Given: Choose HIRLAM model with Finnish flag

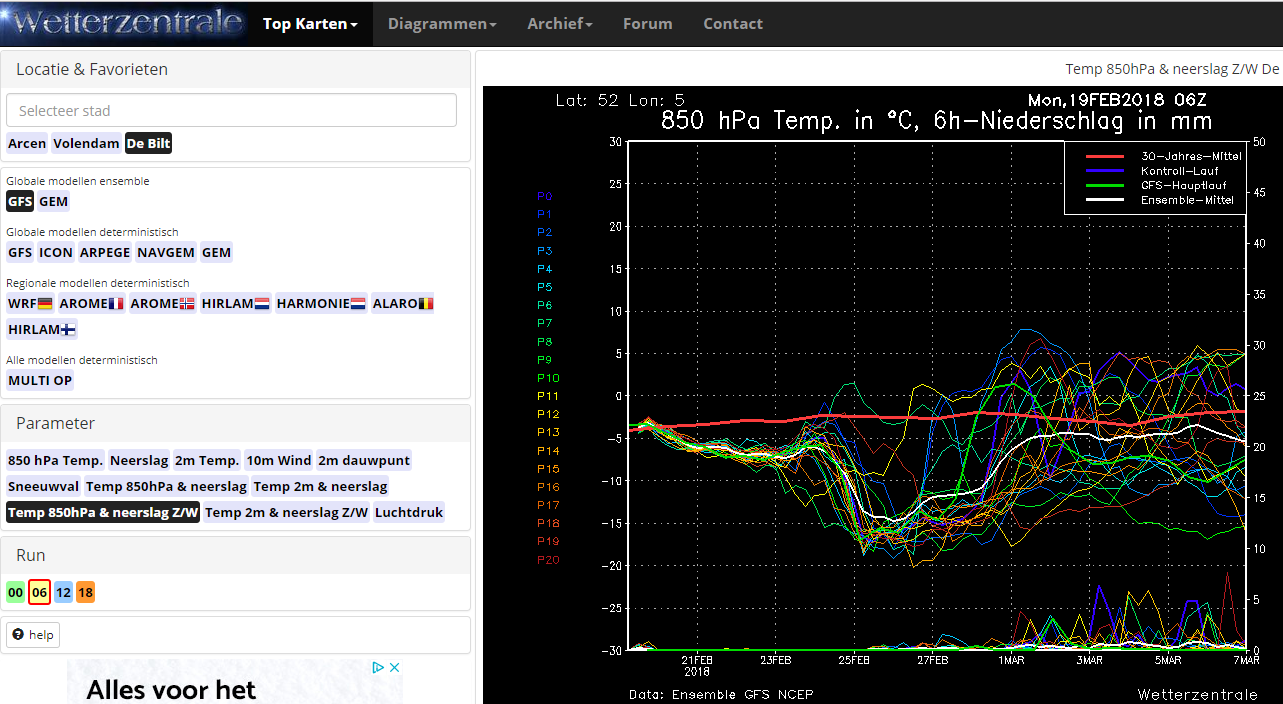Looking at the screenshot, I should click(x=42, y=329).
